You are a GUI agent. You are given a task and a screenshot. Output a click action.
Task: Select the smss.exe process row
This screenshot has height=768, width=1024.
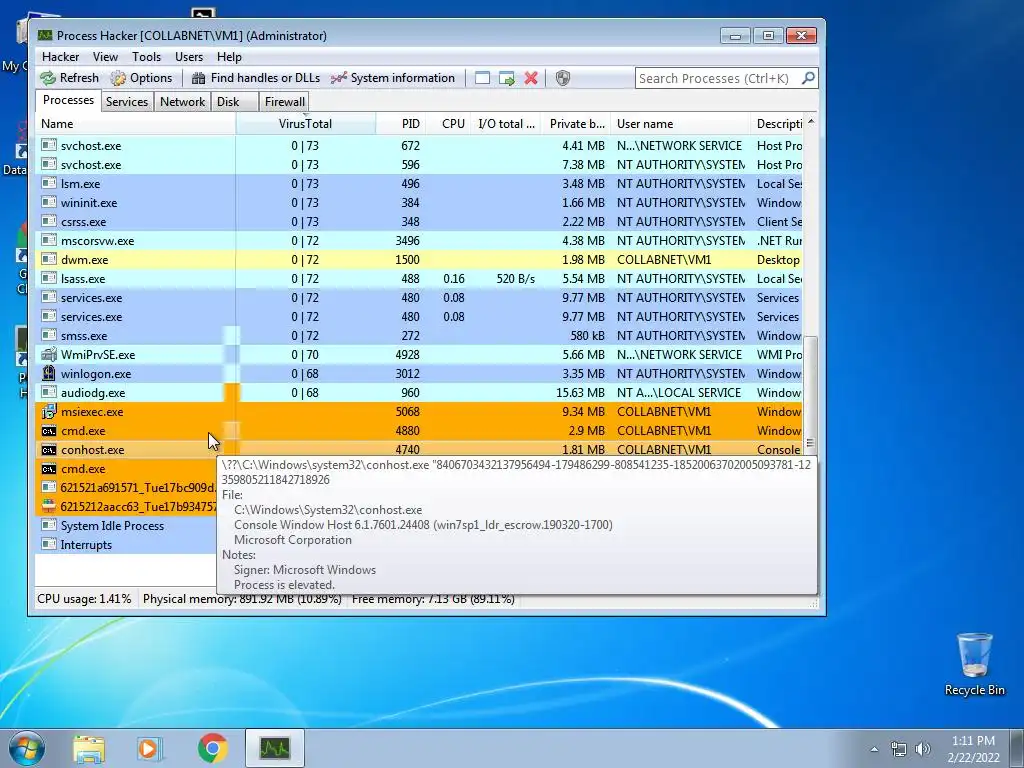[419, 336]
